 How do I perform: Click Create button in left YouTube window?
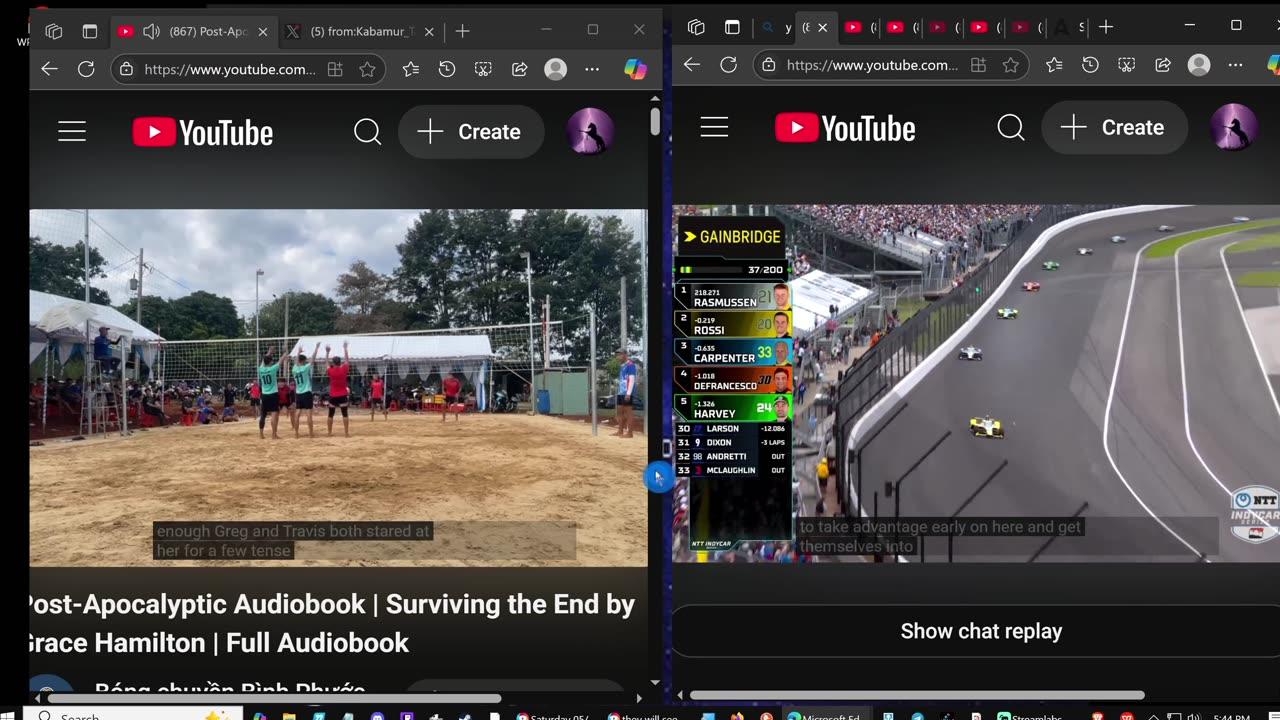pyautogui.click(x=471, y=131)
